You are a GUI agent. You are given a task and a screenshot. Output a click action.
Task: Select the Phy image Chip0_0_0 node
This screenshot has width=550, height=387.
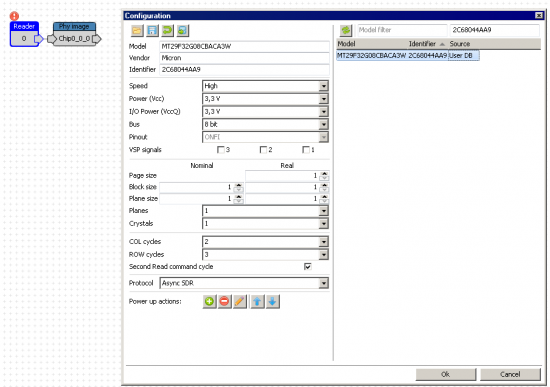click(x=74, y=34)
